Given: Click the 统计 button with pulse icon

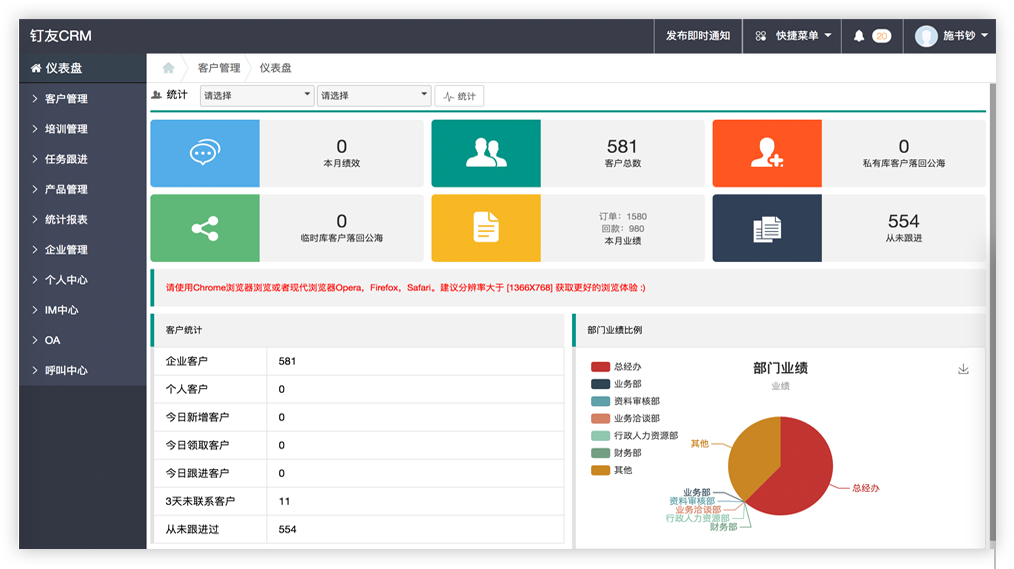Looking at the screenshot, I should [459, 96].
